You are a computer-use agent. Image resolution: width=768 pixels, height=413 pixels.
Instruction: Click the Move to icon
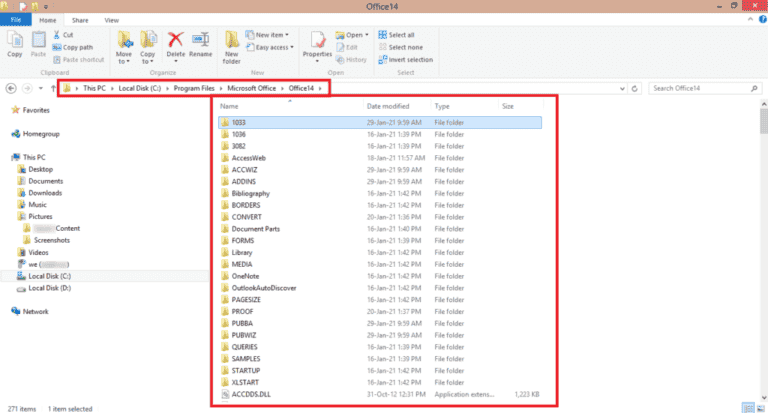[x=125, y=44]
